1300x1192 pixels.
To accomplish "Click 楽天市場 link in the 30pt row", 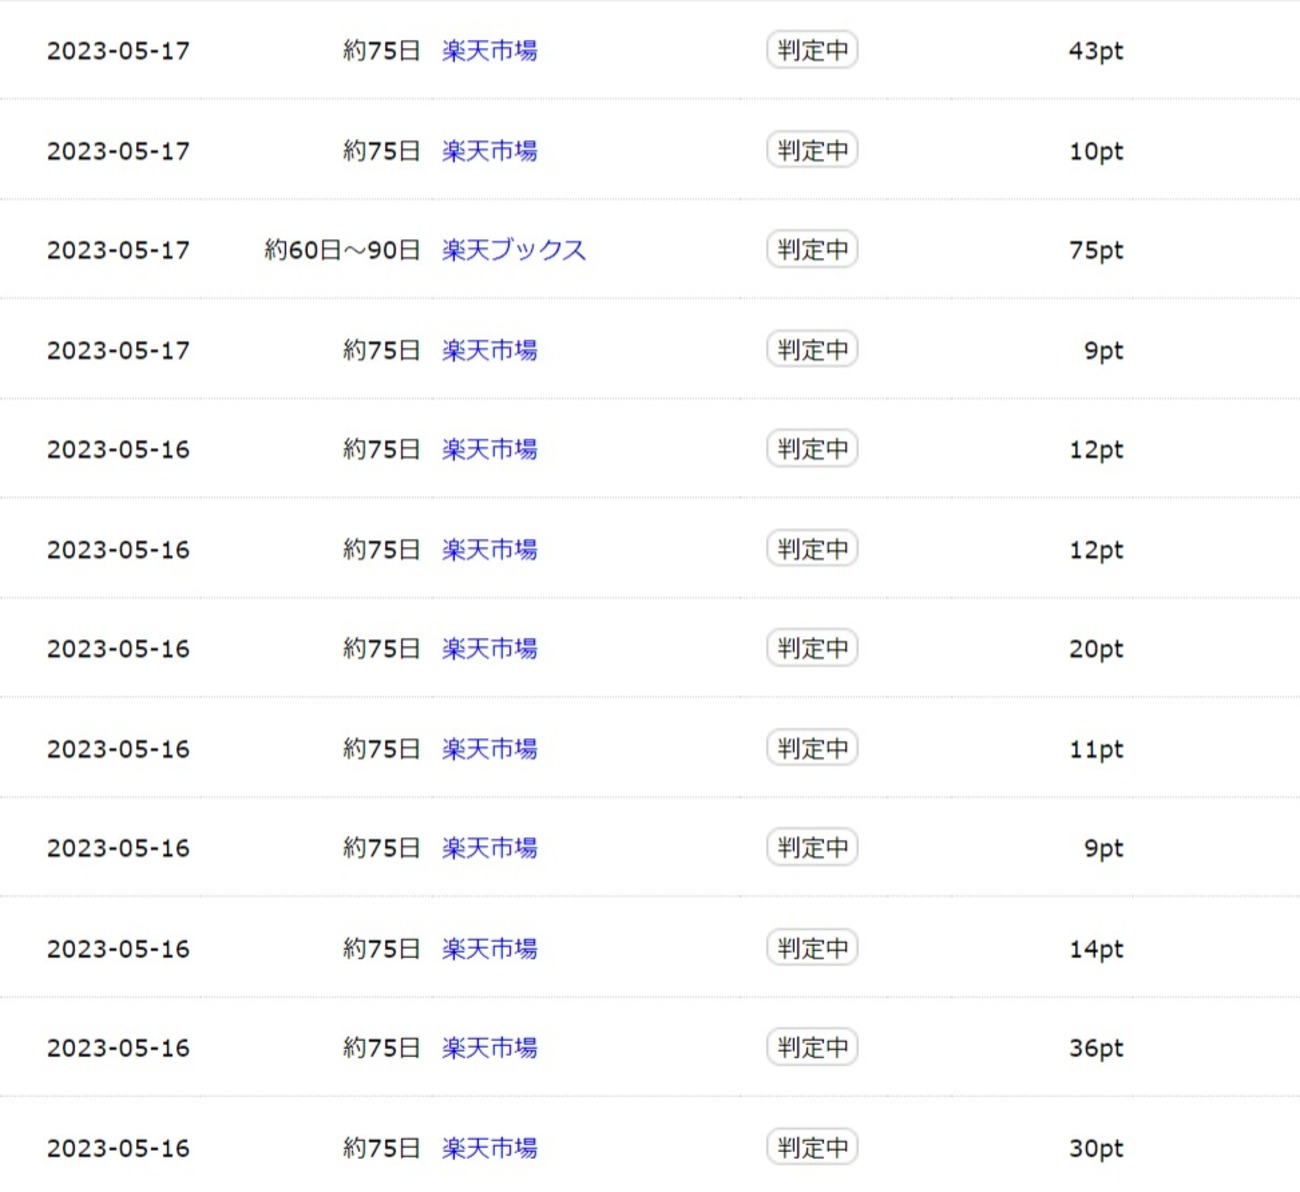I will 489,1148.
